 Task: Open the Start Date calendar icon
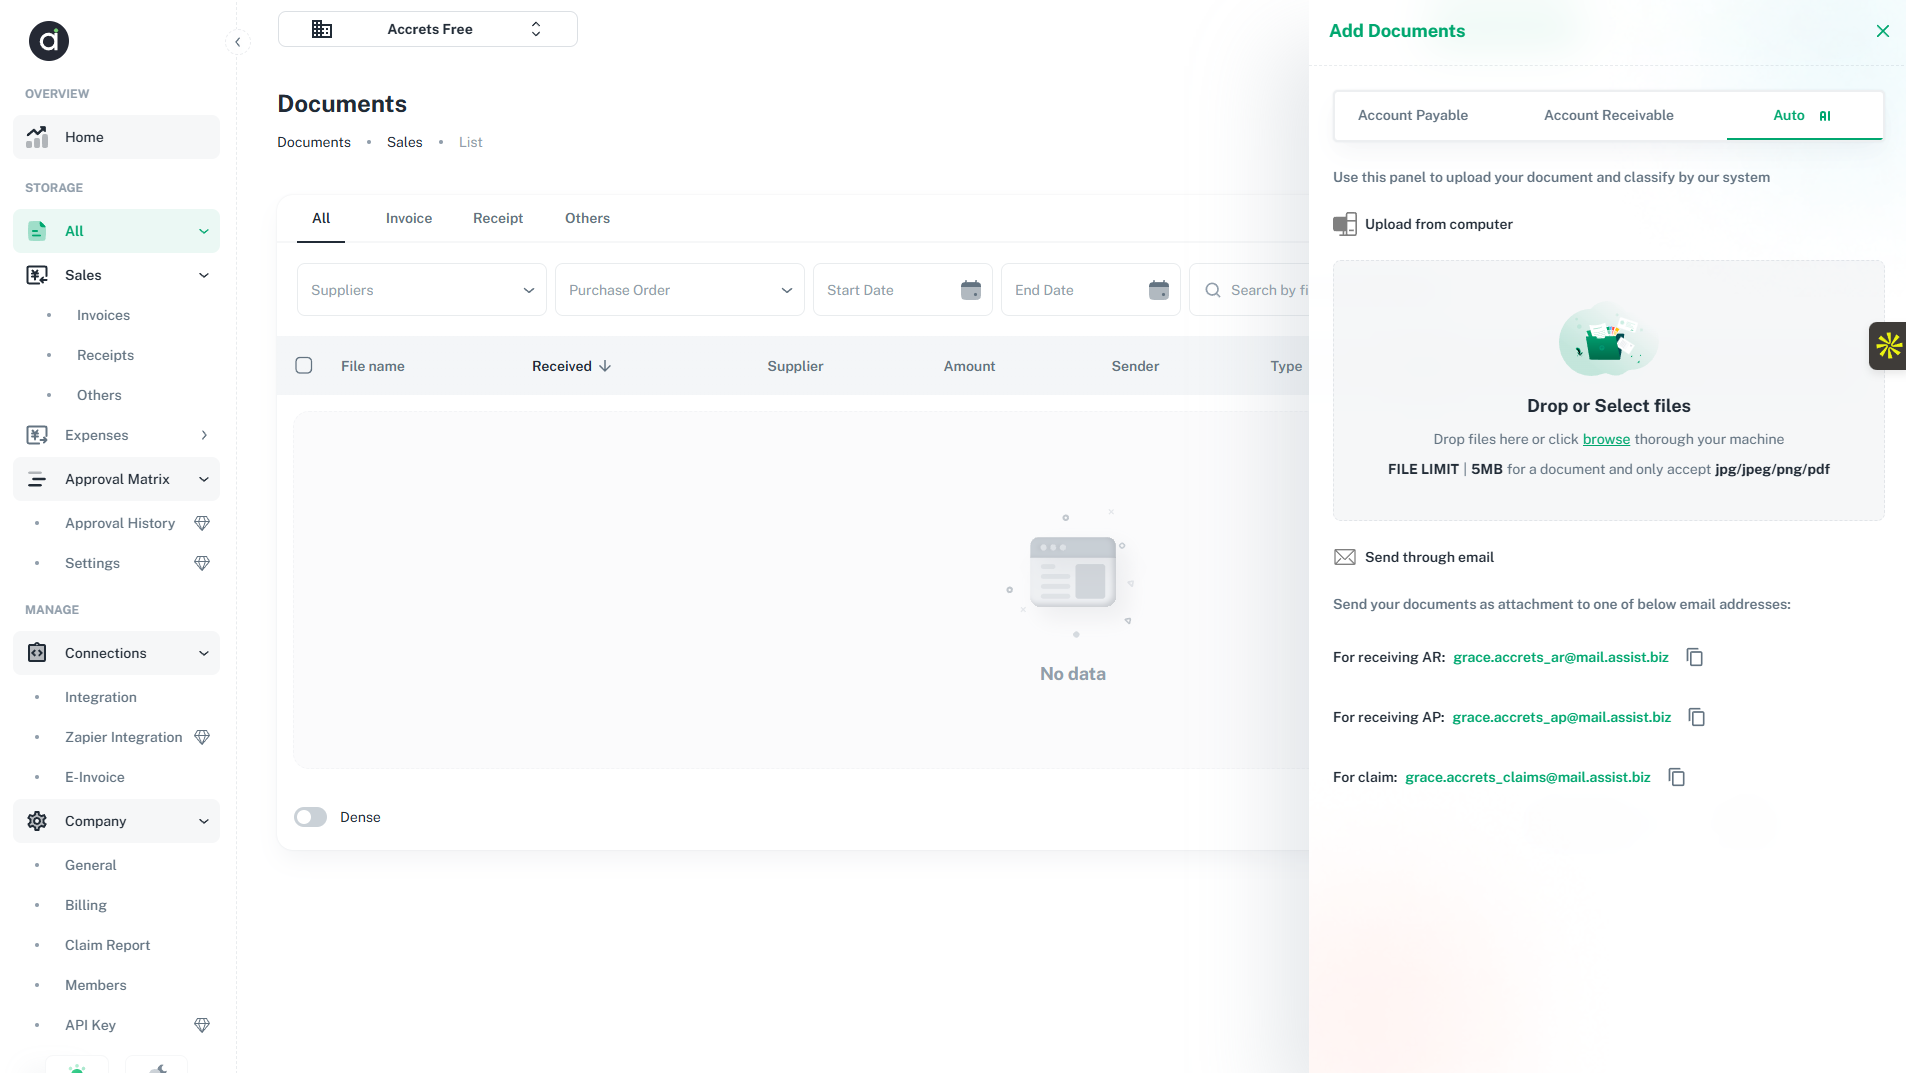pos(971,290)
